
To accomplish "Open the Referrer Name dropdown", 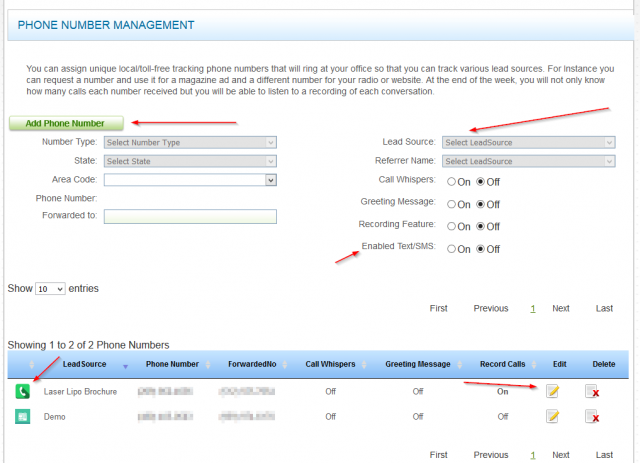I will coord(529,161).
